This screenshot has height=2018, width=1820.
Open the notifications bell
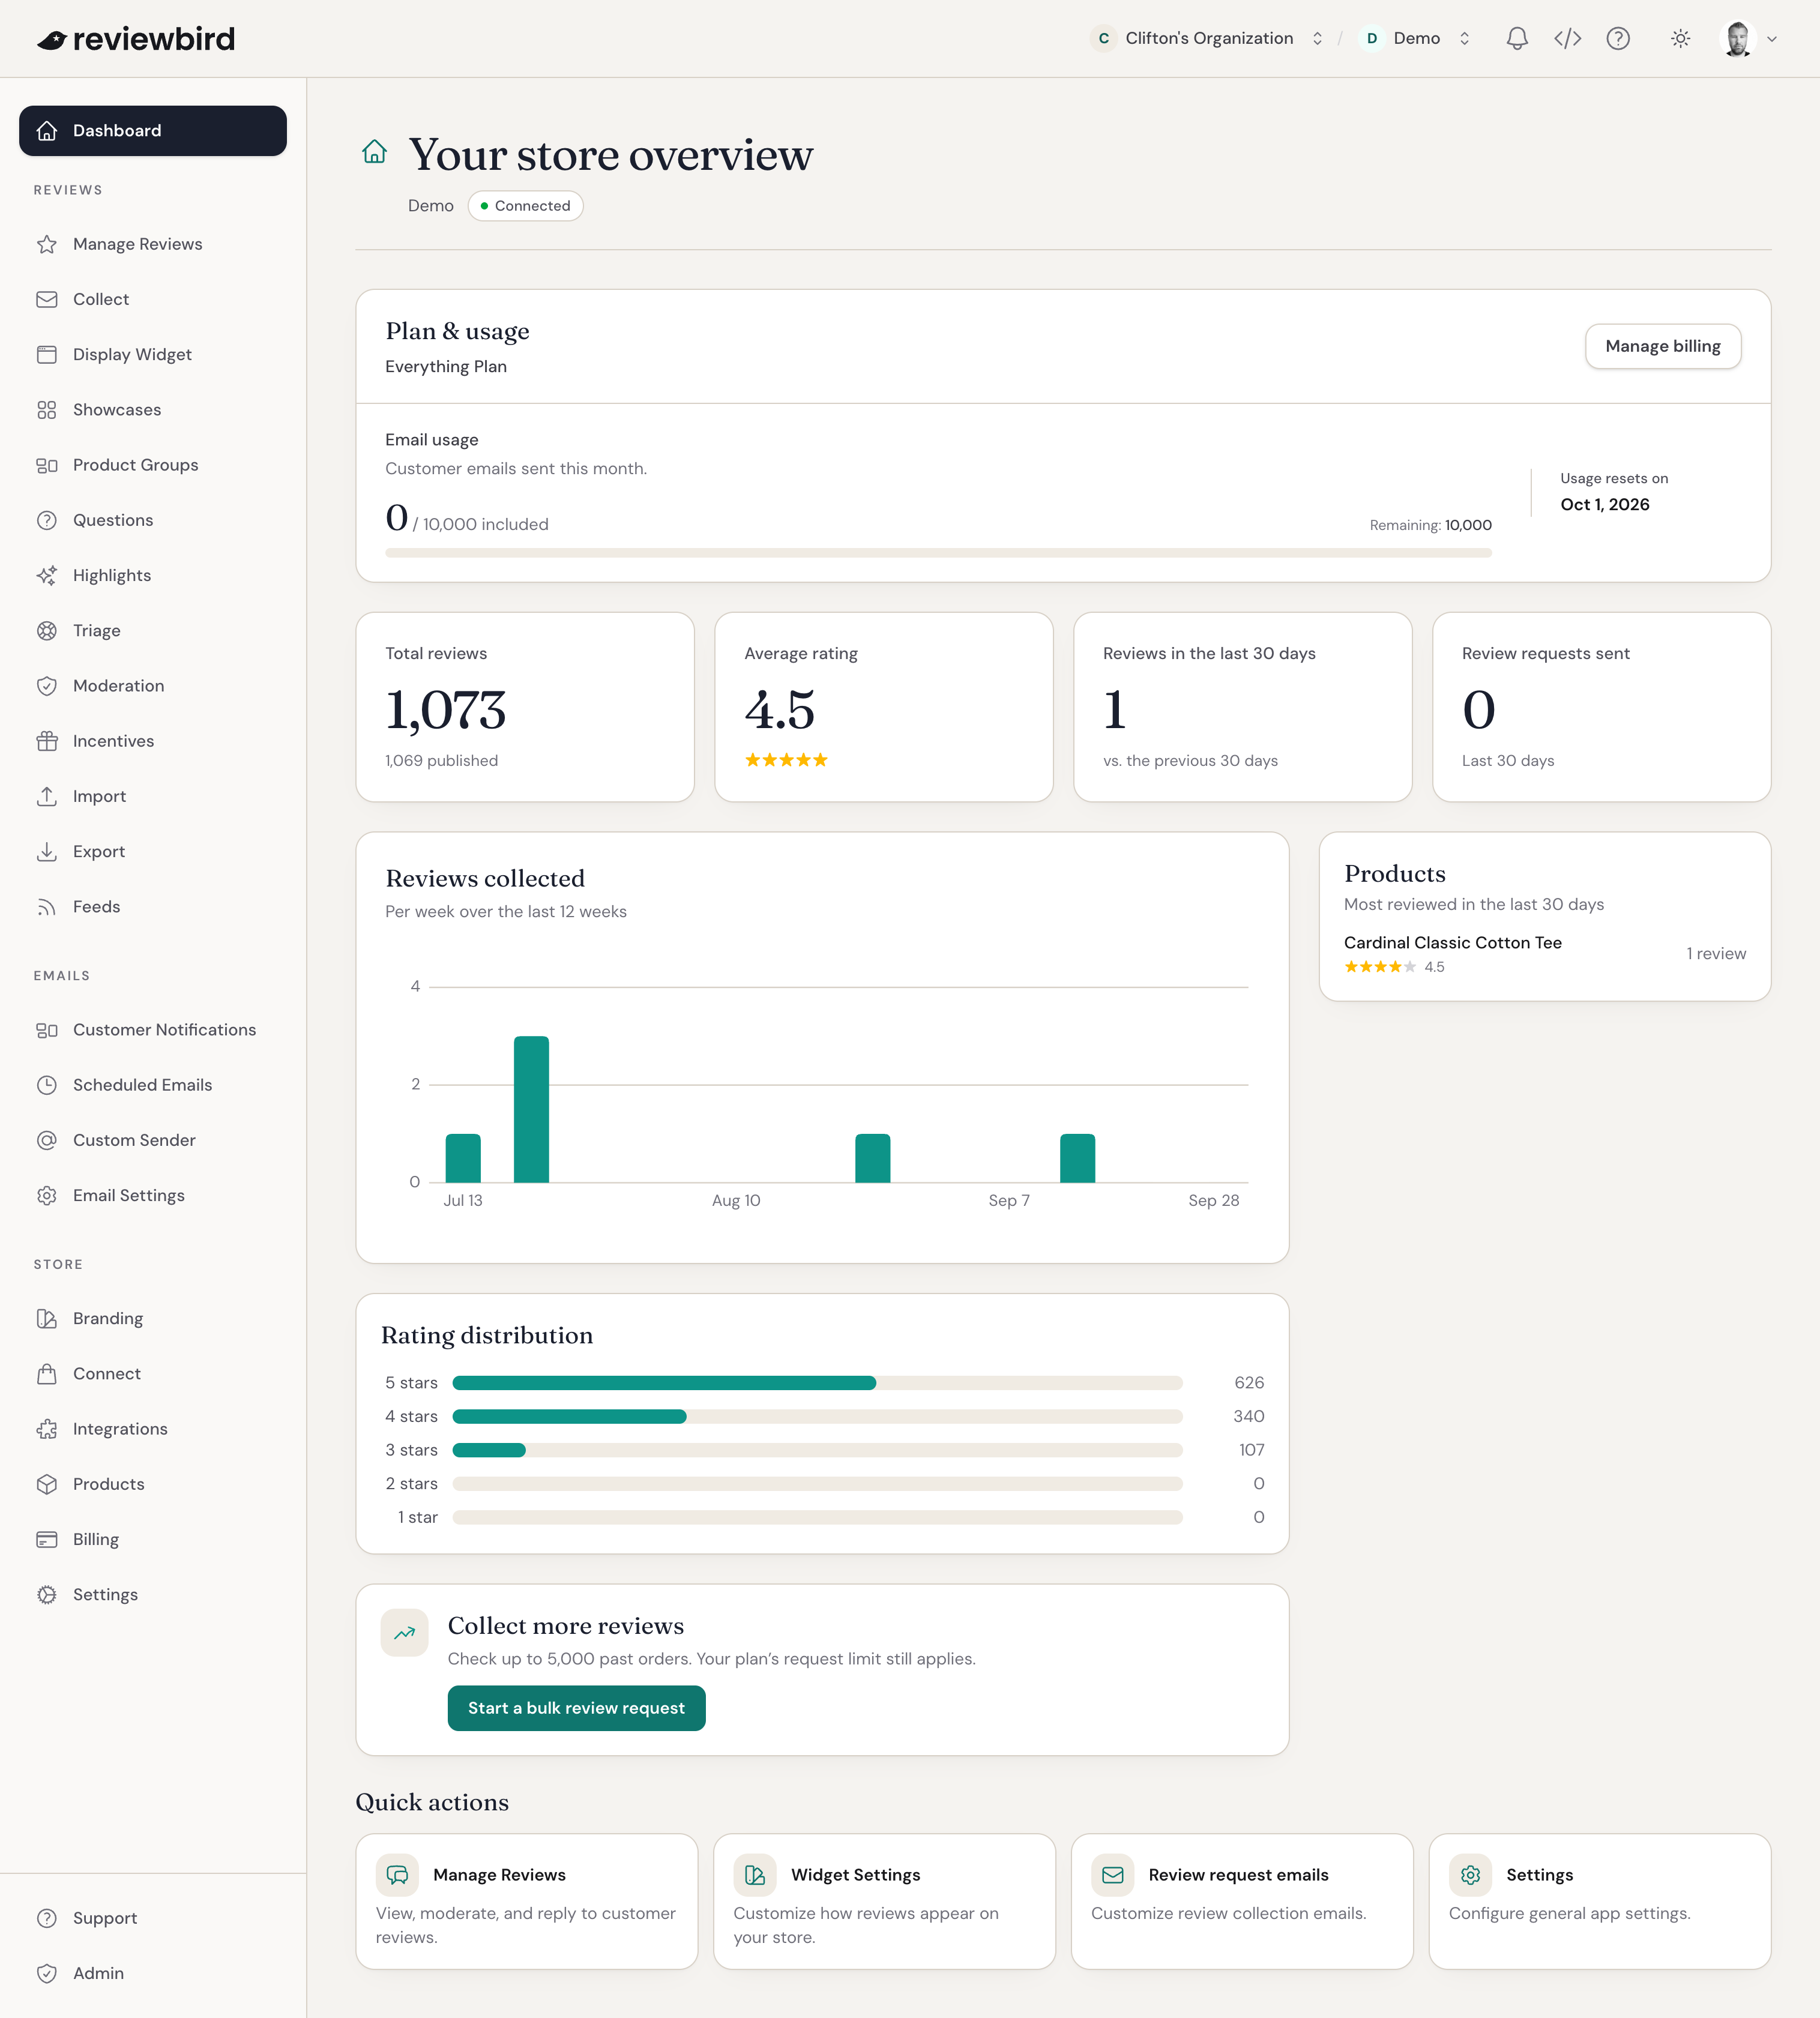pos(1517,38)
